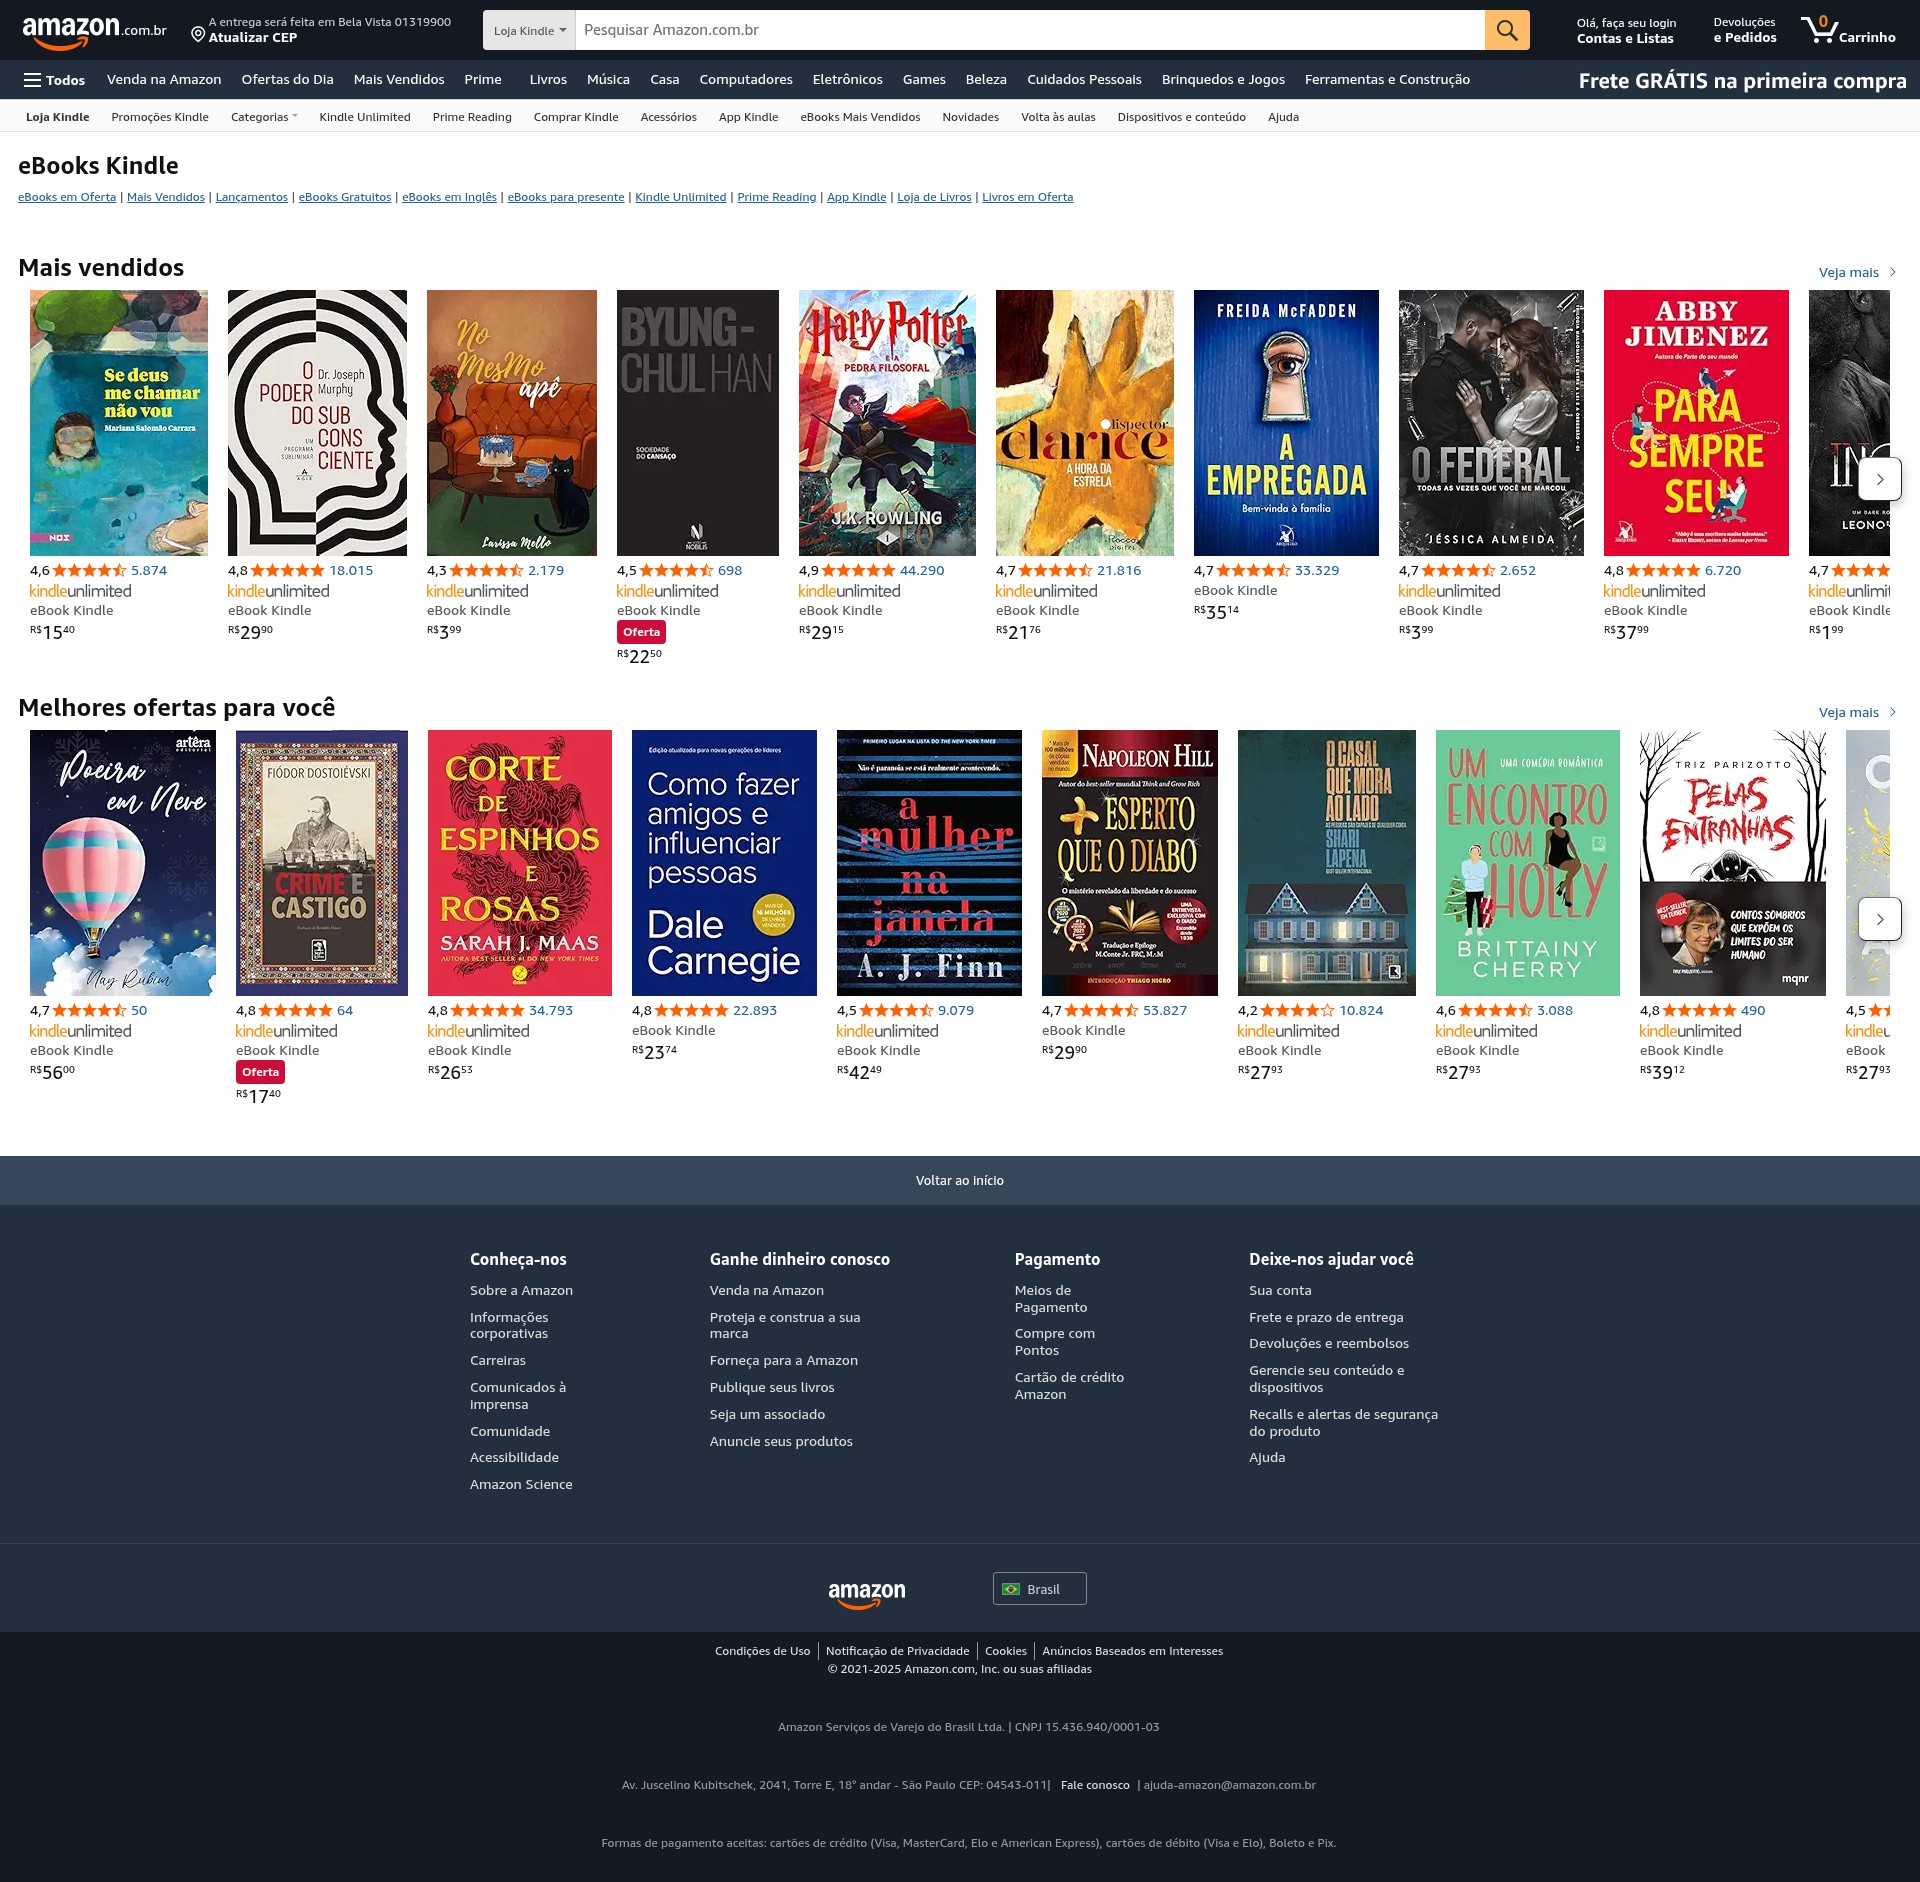Click 44.290 review count for Harry Potter
Viewport: 1920px width, 1882px height.
[x=922, y=571]
